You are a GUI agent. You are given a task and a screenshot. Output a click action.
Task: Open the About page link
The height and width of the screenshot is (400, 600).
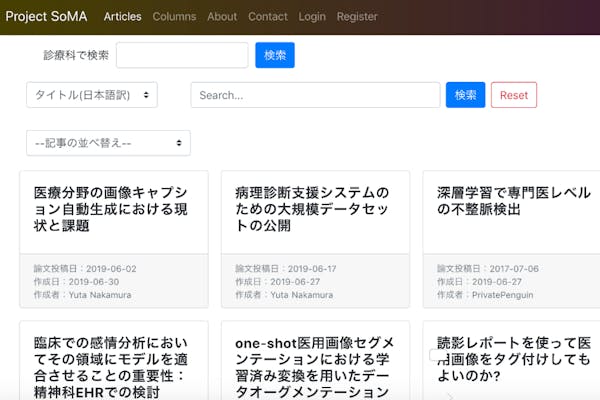(x=222, y=16)
